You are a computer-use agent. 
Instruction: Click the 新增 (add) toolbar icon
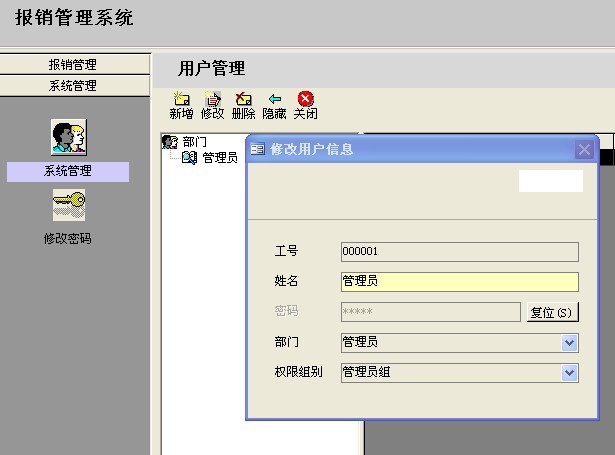pos(181,98)
